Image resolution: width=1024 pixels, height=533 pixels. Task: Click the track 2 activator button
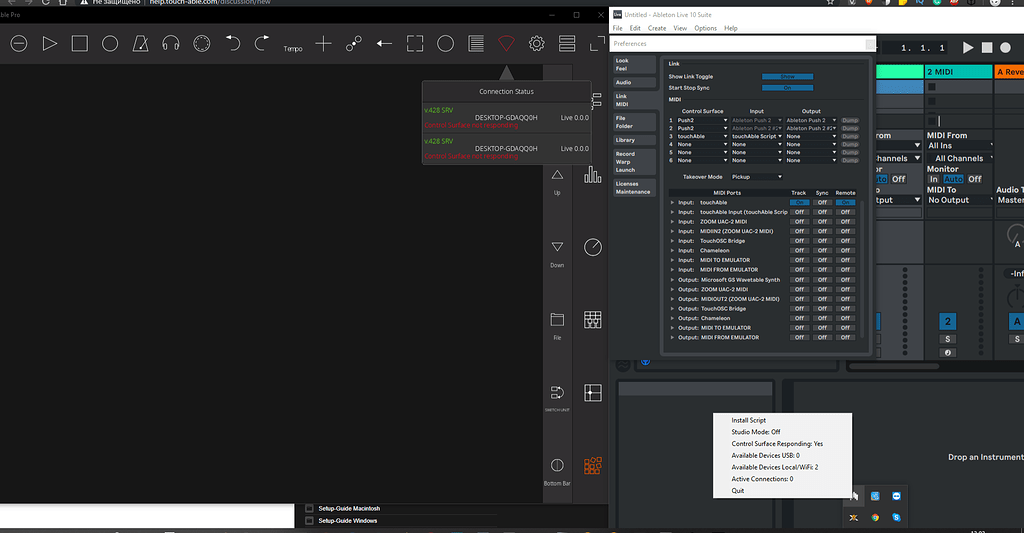[948, 321]
